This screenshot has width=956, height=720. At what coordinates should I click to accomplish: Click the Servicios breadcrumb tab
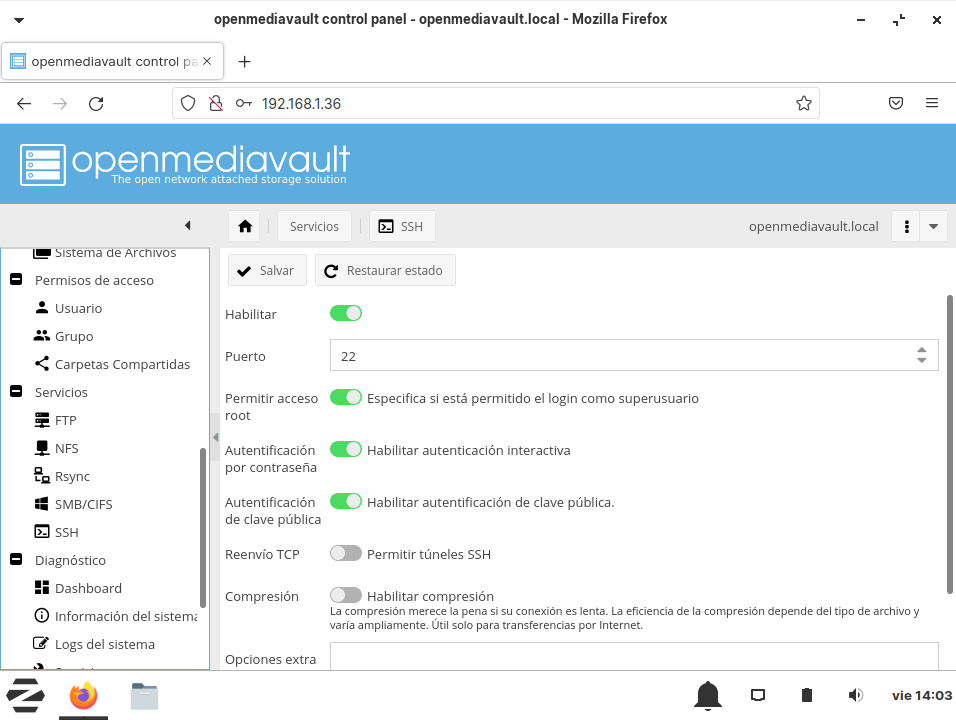[314, 226]
